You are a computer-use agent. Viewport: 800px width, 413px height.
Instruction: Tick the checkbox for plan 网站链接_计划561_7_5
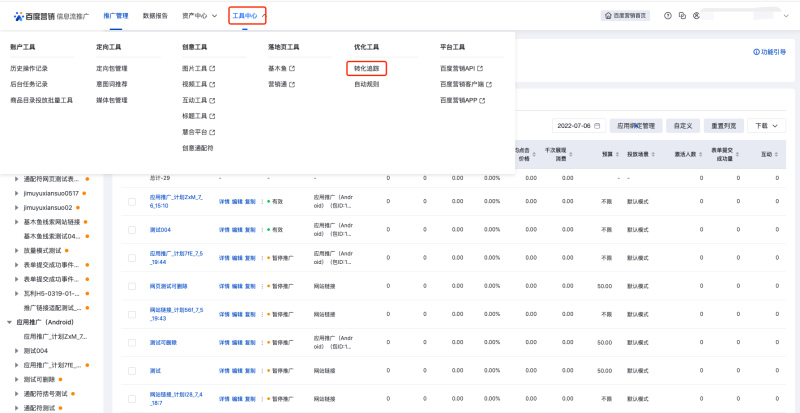coord(132,314)
